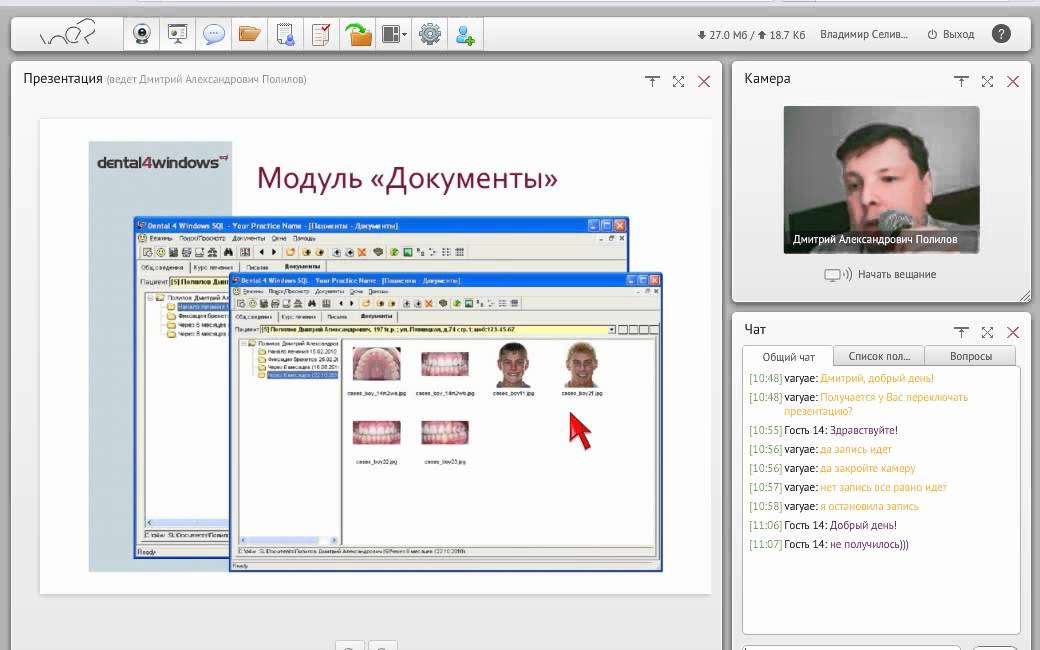Collapse the Камера panel with pin icon
The width and height of the screenshot is (1040, 650).
pyautogui.click(x=961, y=81)
